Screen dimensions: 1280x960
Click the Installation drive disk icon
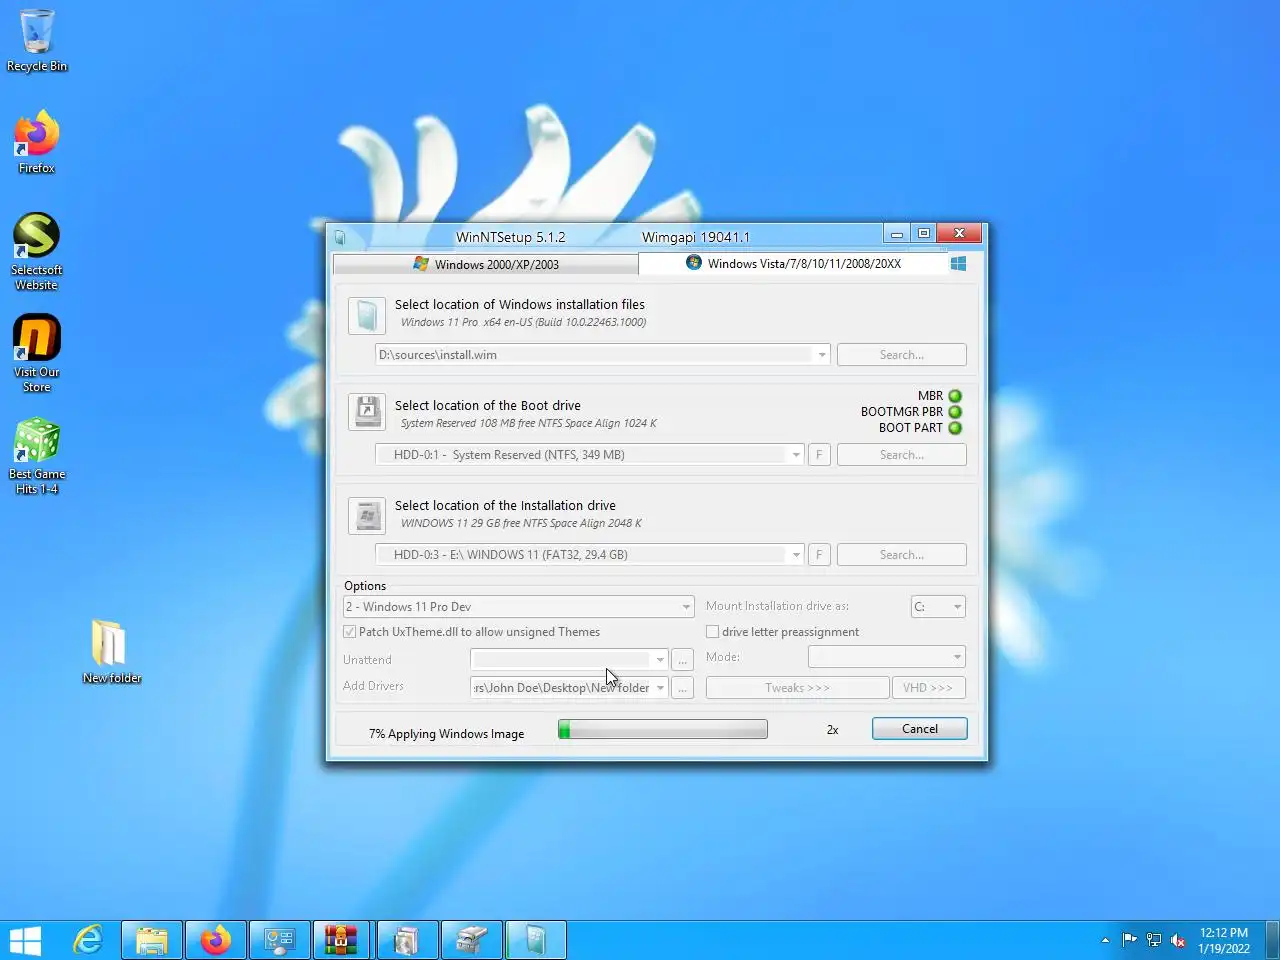pyautogui.click(x=366, y=515)
